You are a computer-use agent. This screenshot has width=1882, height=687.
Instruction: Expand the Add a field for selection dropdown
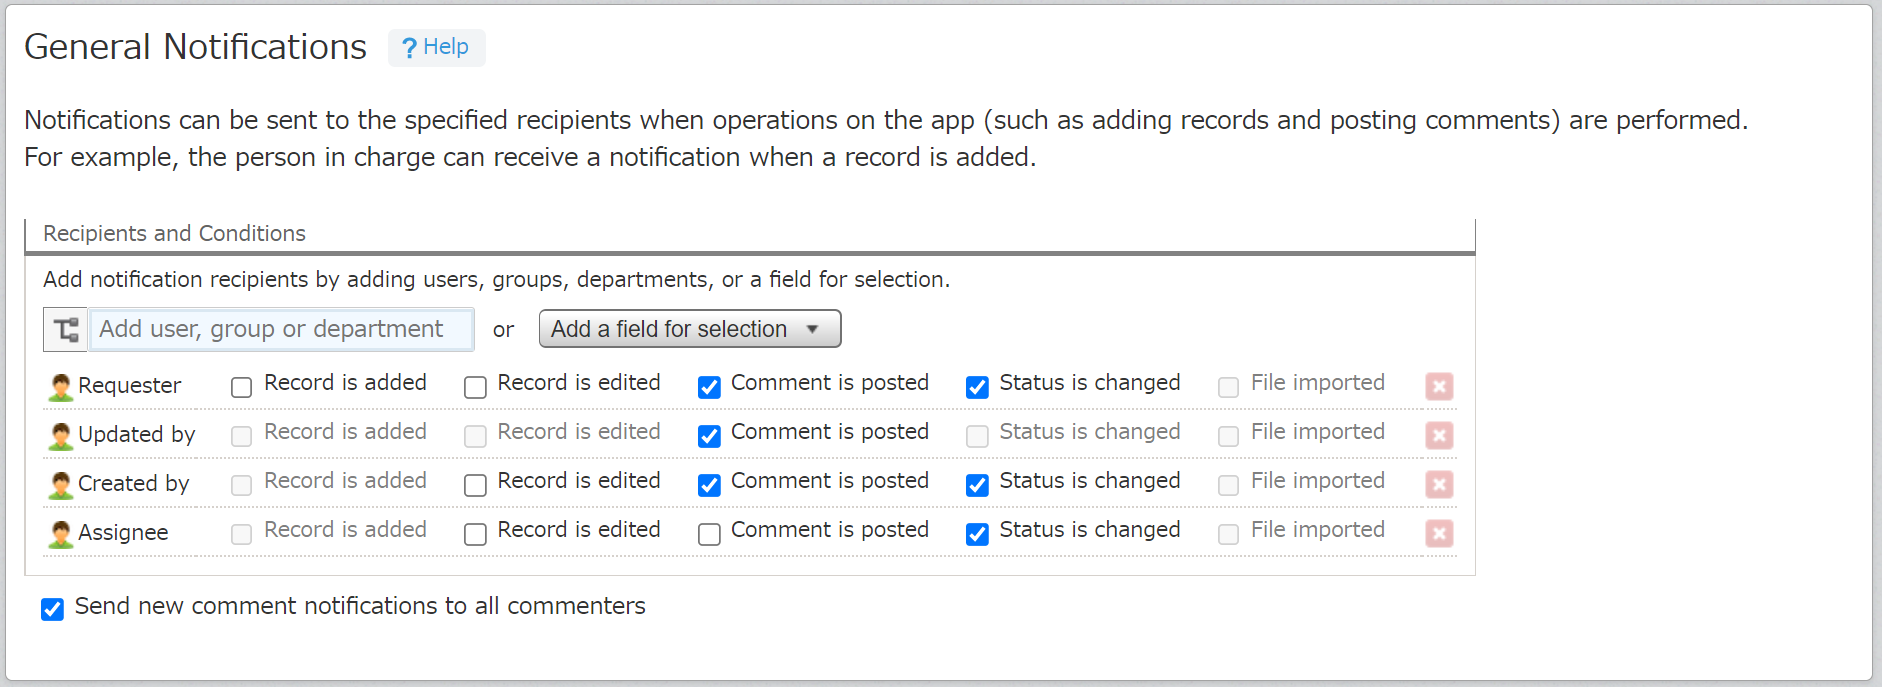689,329
